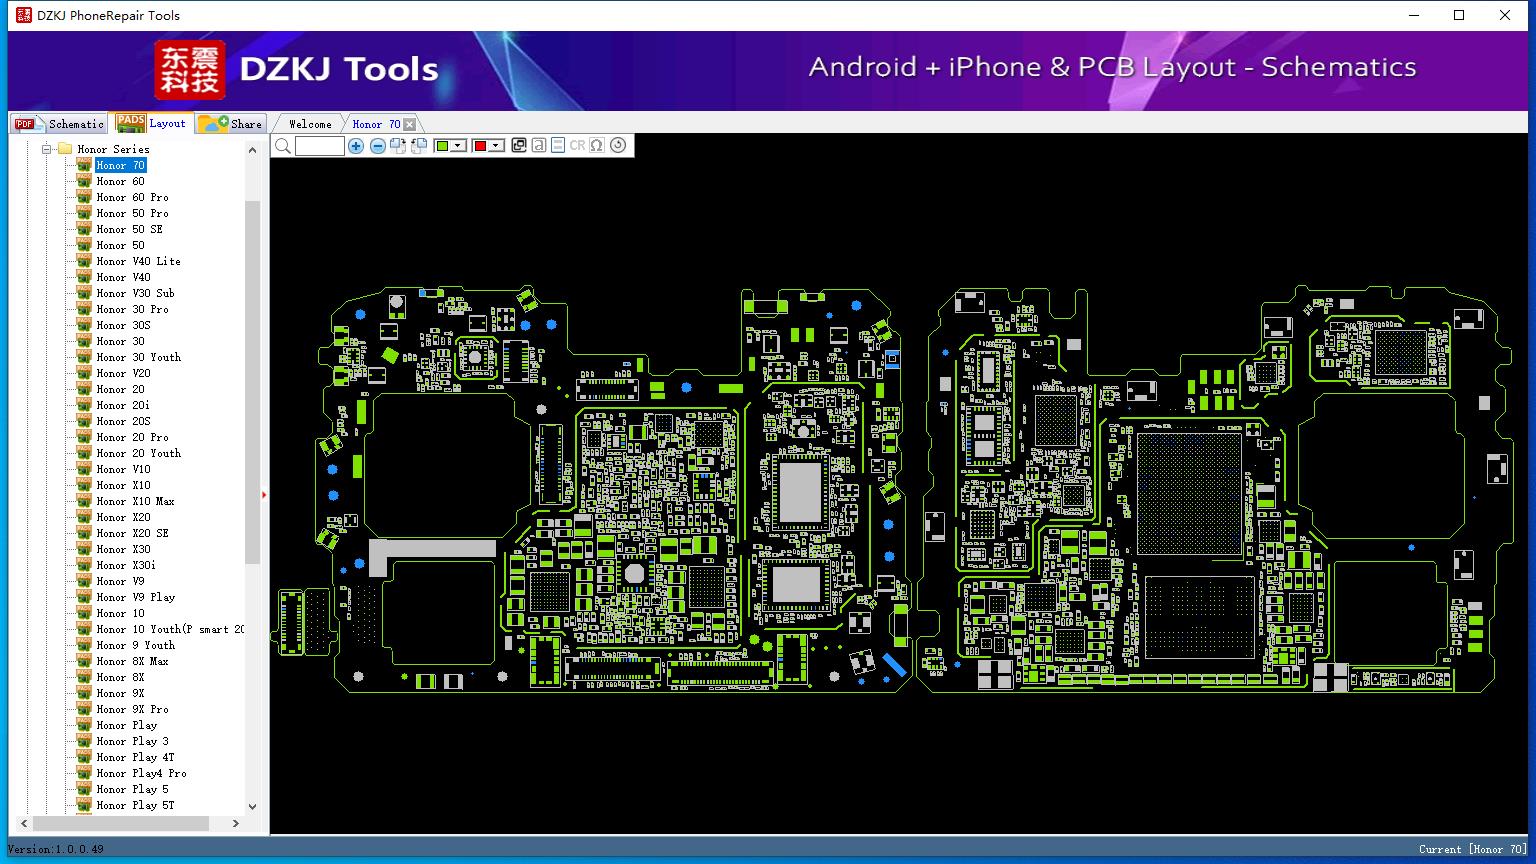Toggle the CR toolbar button
The height and width of the screenshot is (864, 1536).
[577, 146]
